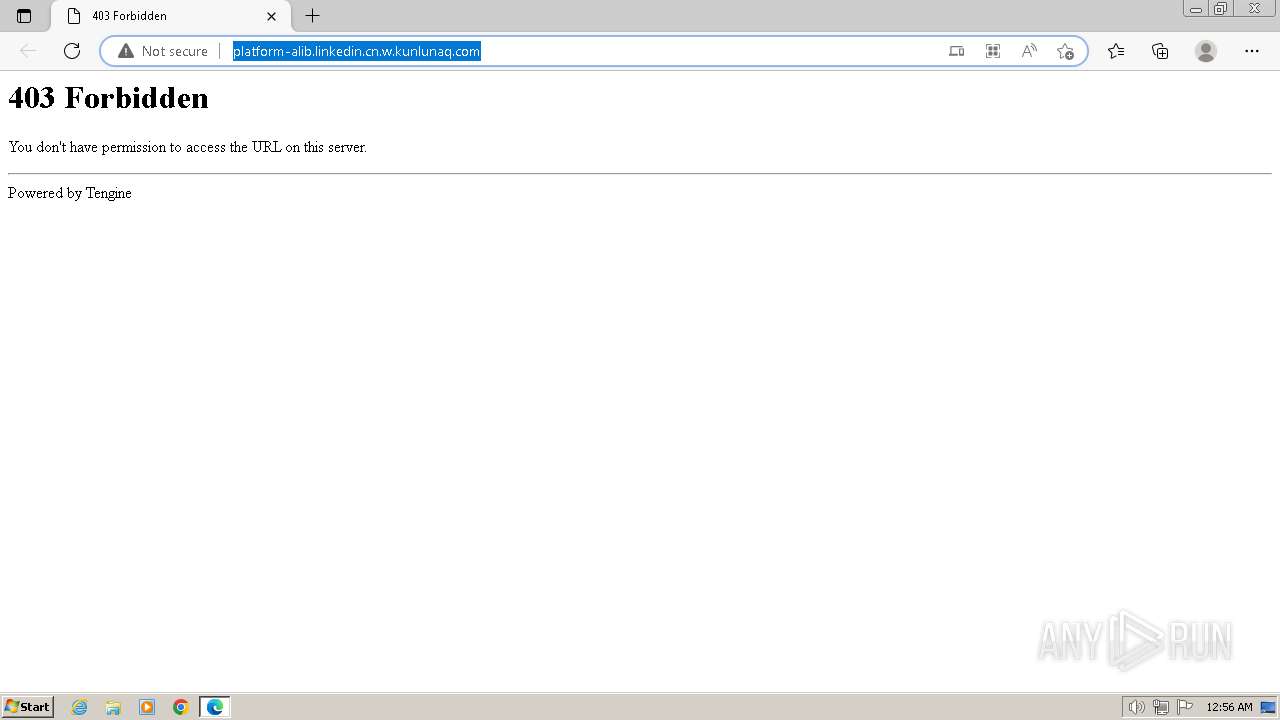The width and height of the screenshot is (1280, 720).
Task: Add this page to favorites
Action: [1065, 51]
